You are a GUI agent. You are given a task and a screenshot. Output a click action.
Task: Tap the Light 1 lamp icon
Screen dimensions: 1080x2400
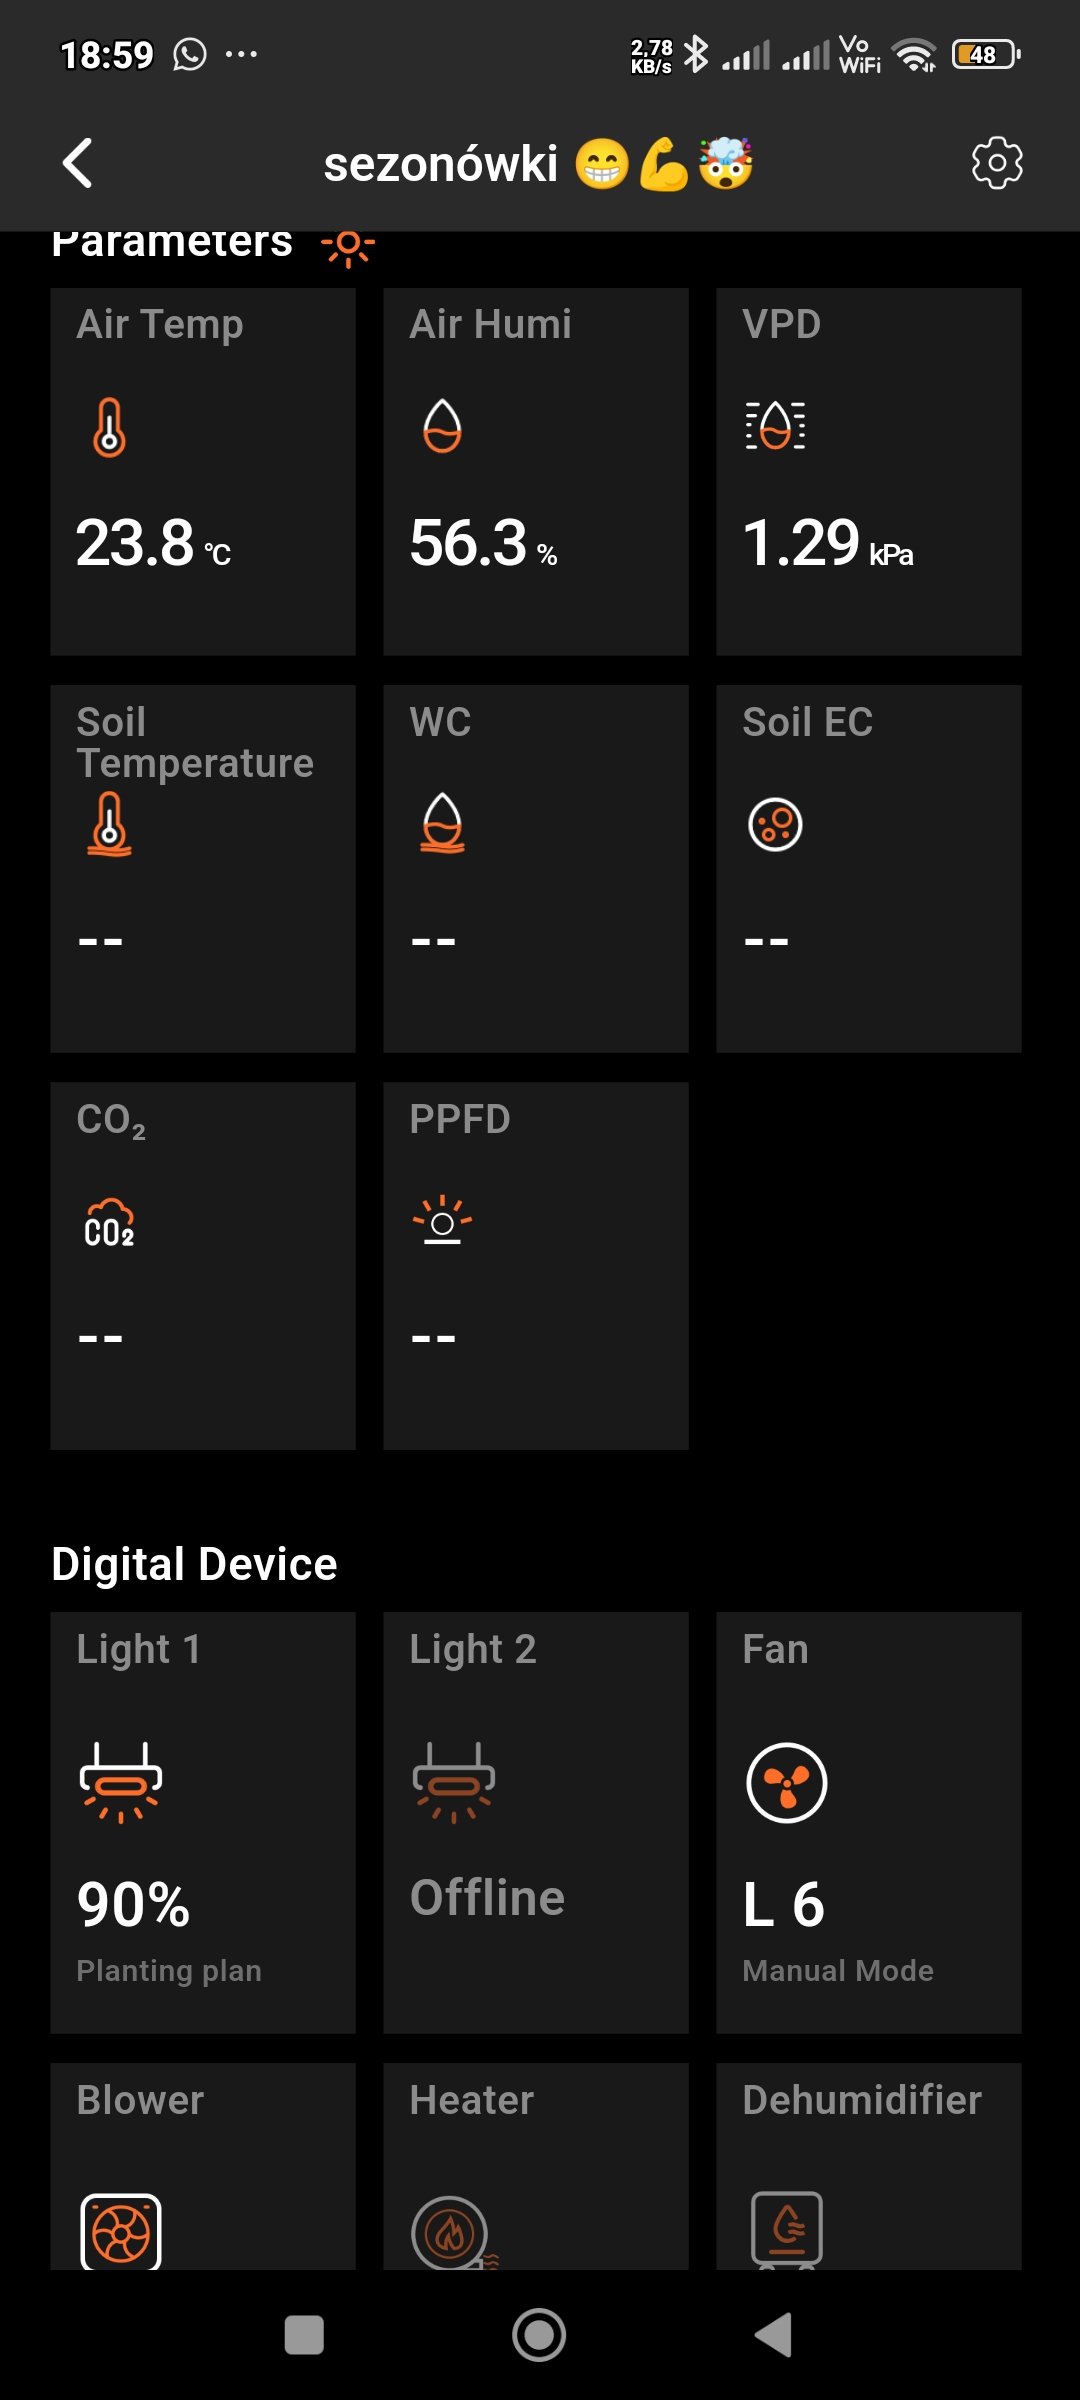[121, 1782]
